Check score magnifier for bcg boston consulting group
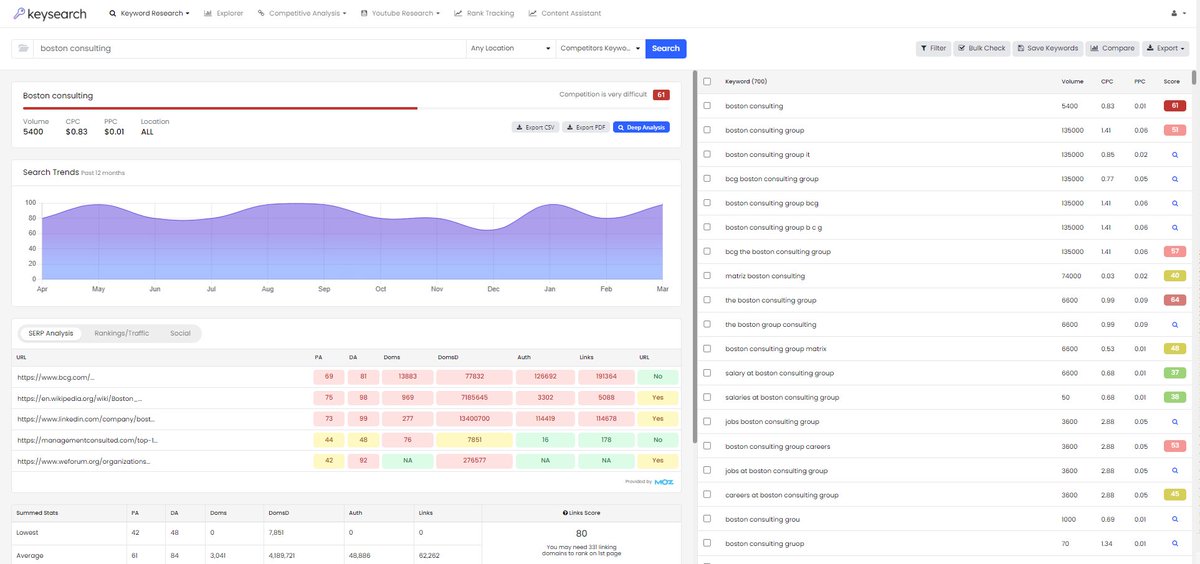This screenshot has height=564, width=1200. [1175, 179]
